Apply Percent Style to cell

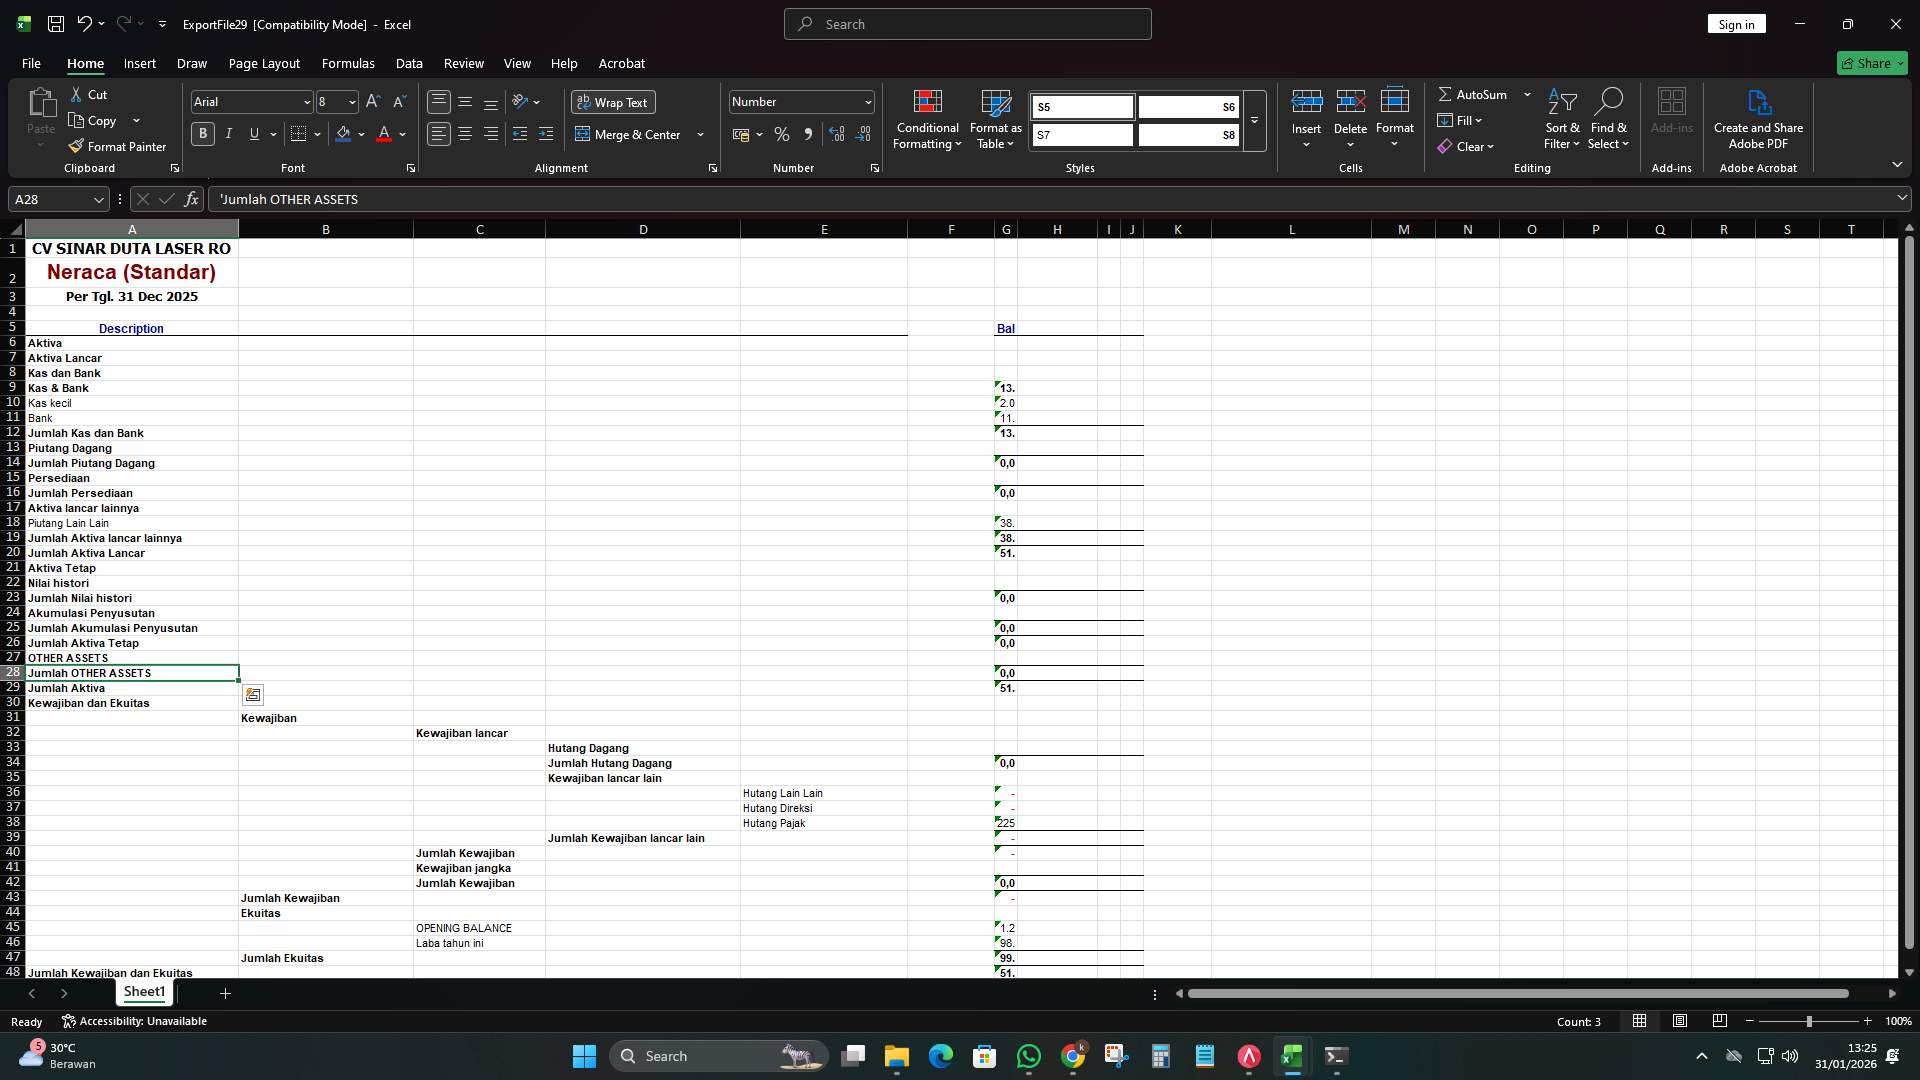[x=782, y=134]
